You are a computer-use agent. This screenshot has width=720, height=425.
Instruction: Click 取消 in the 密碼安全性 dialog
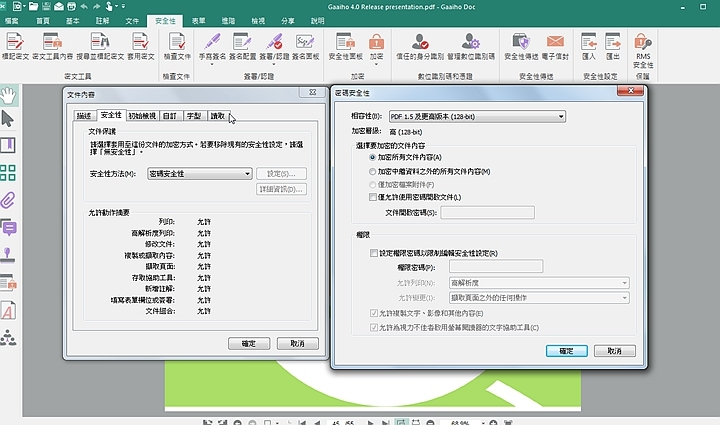(614, 351)
